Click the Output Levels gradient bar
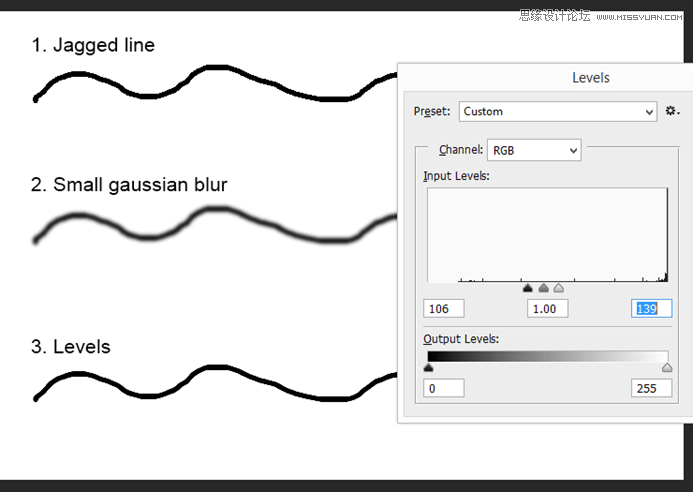 [x=547, y=356]
